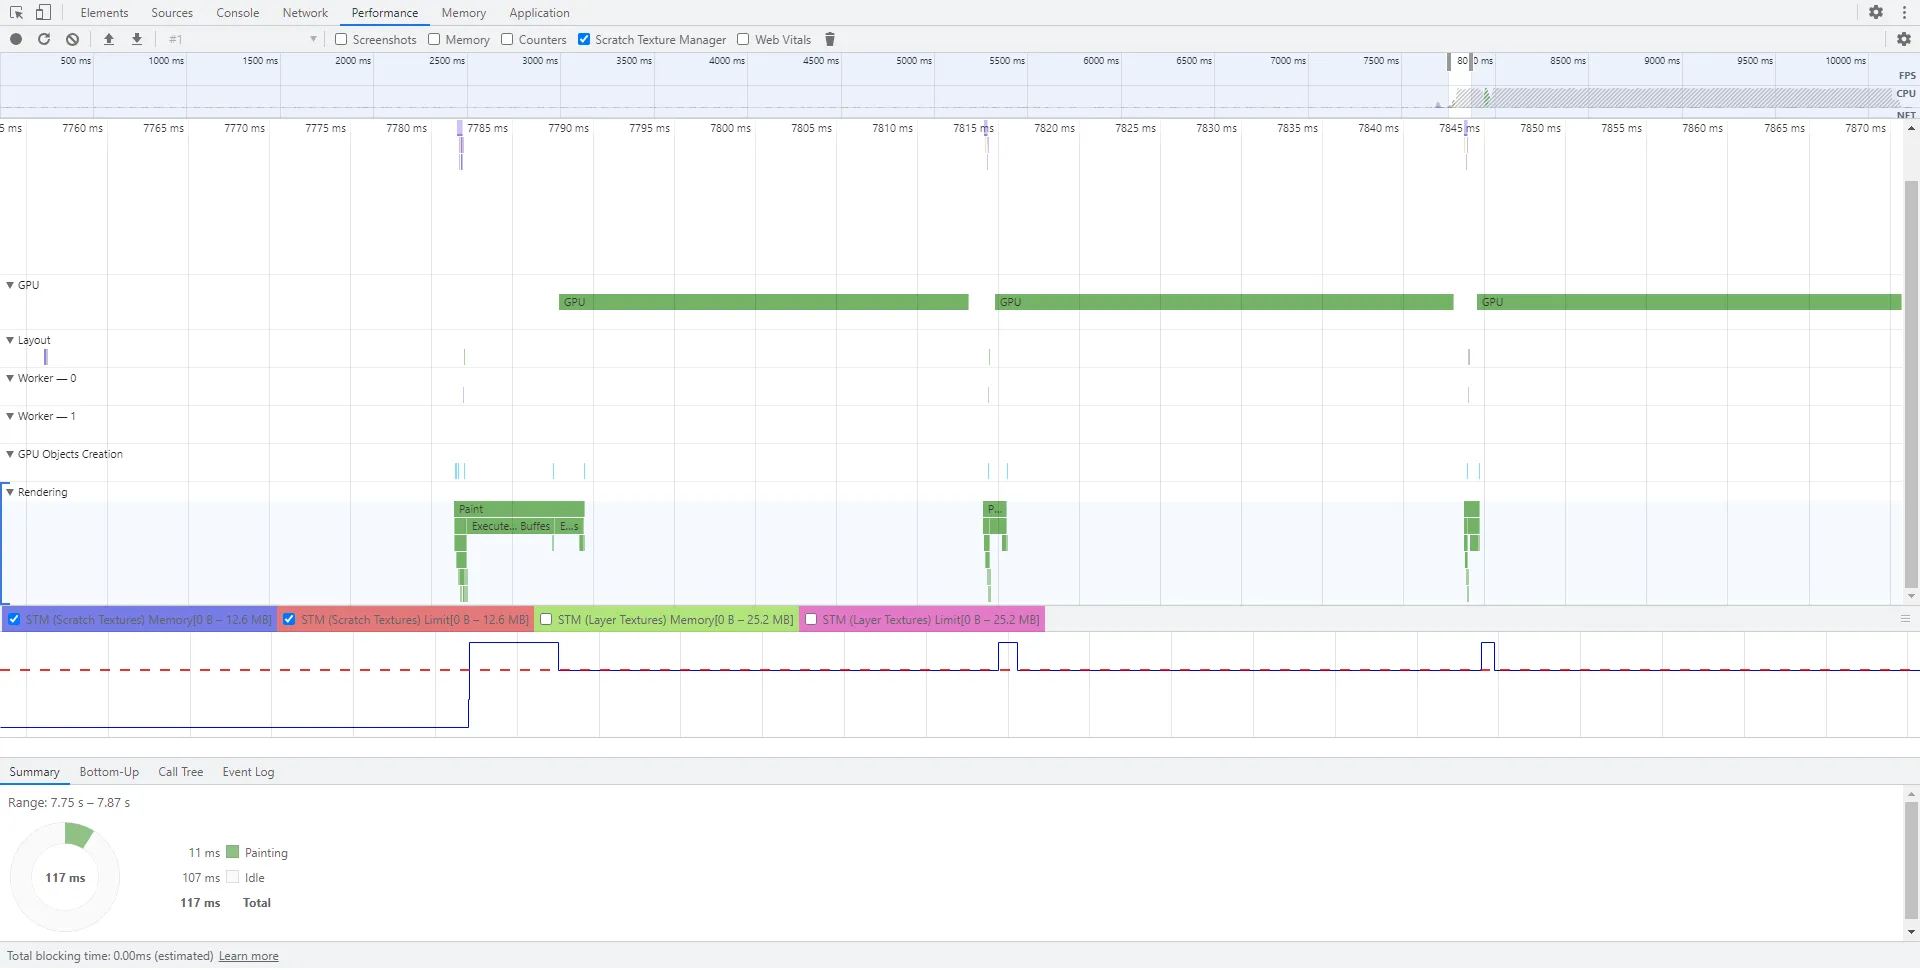Collapse the Rendering track

click(10, 492)
